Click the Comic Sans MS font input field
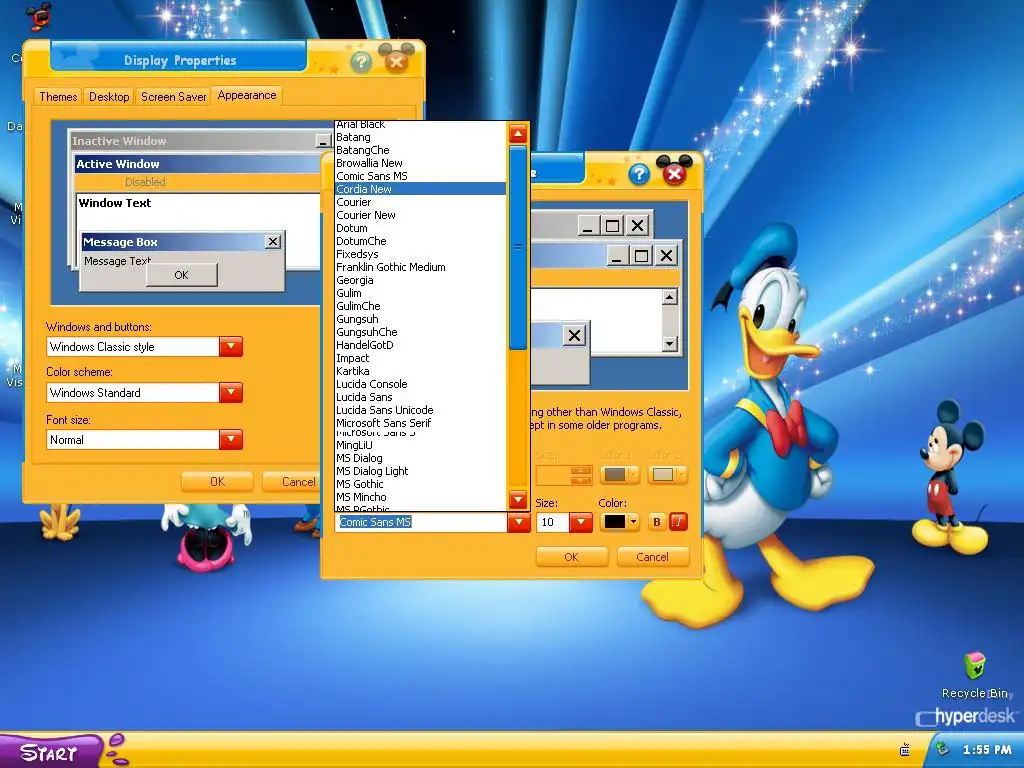The image size is (1024, 768). 421,522
